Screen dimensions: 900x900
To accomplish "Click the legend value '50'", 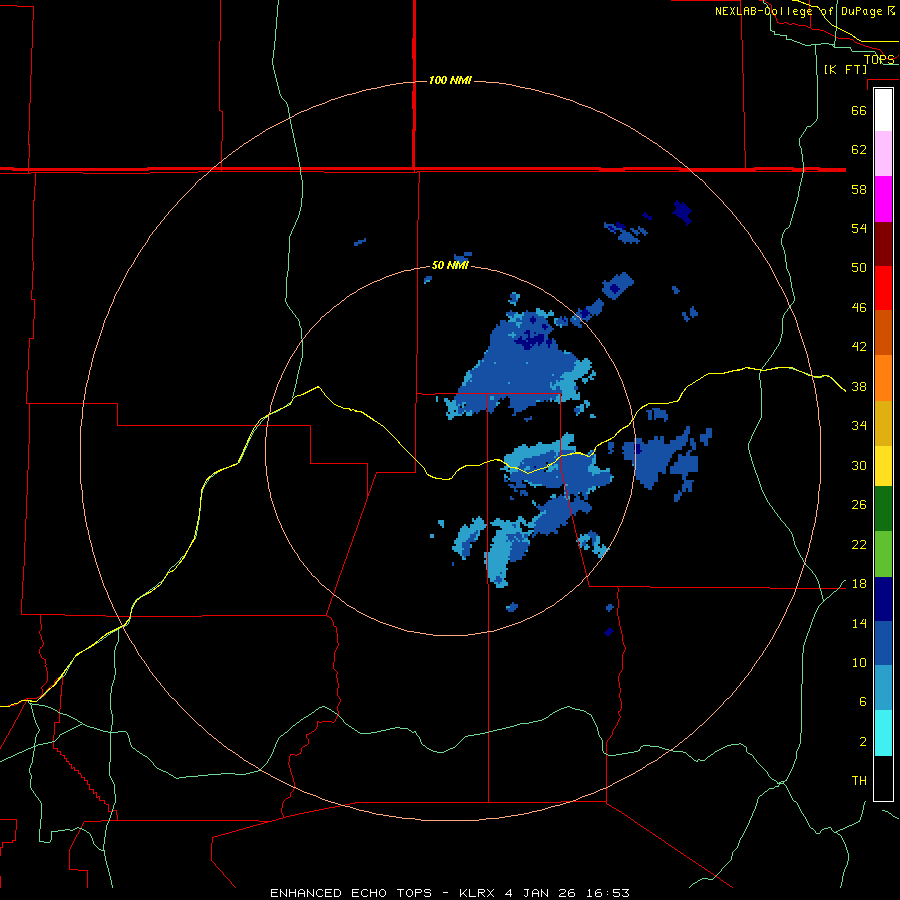I will click(859, 268).
